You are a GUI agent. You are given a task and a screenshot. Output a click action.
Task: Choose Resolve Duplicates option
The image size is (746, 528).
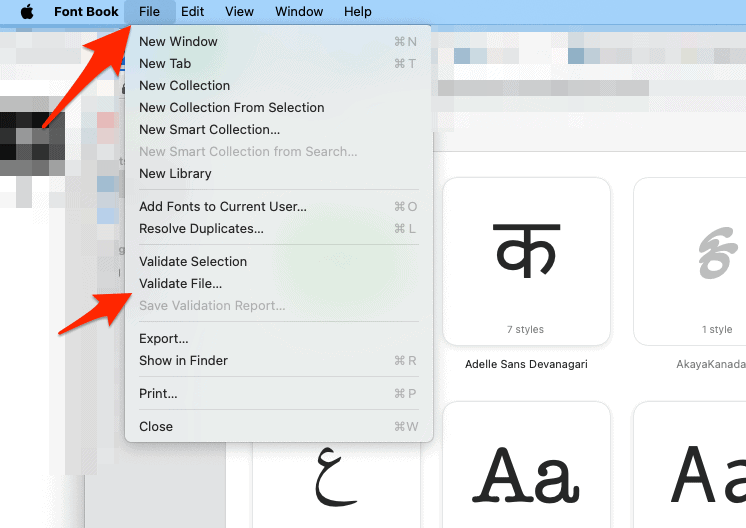[x=201, y=229]
